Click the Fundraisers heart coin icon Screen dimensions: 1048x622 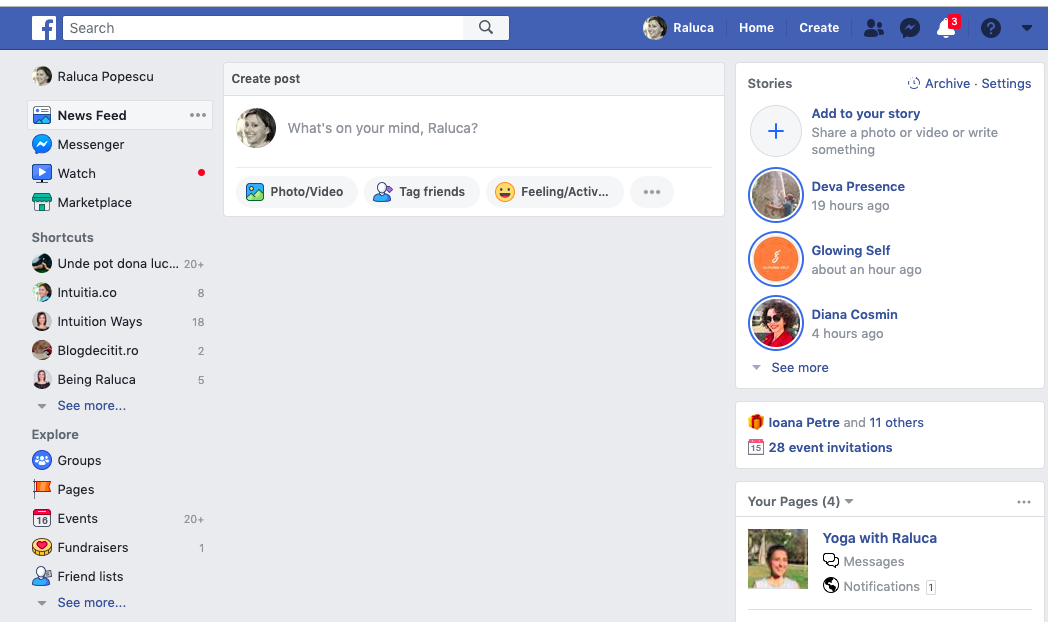click(x=41, y=547)
